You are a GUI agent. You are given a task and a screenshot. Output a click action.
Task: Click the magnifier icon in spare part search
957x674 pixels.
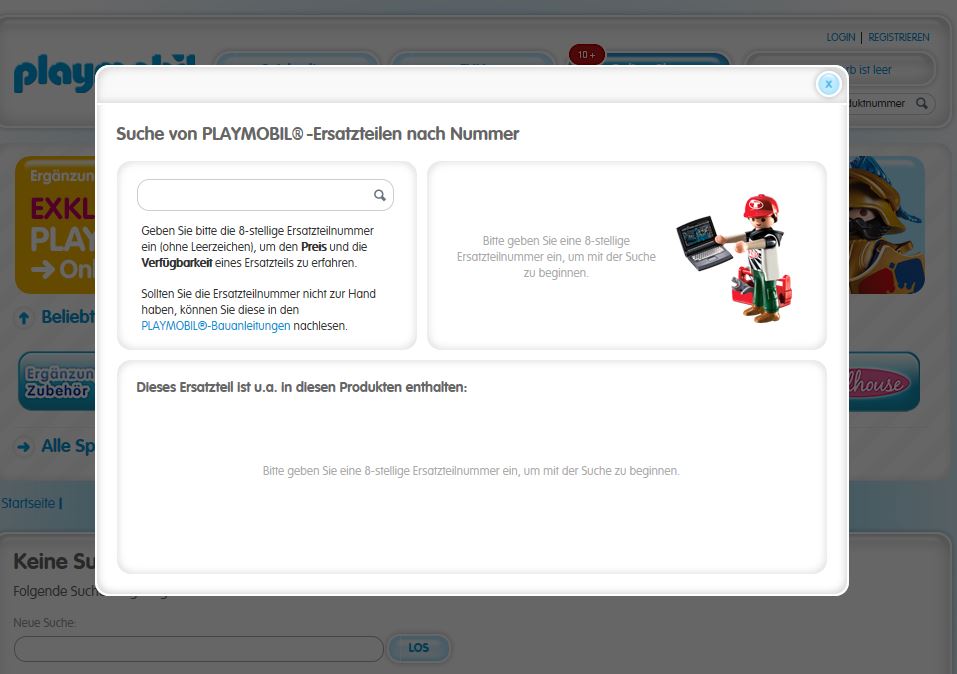coord(380,196)
